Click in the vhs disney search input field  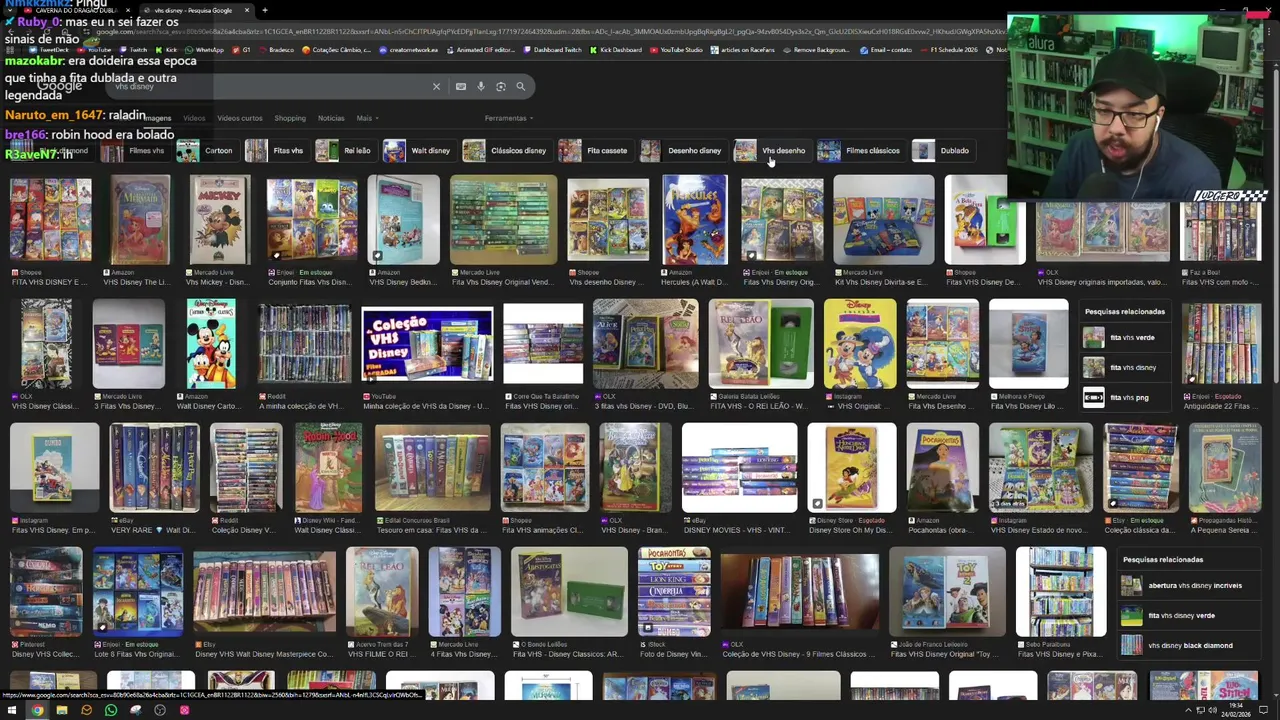[x=270, y=87]
